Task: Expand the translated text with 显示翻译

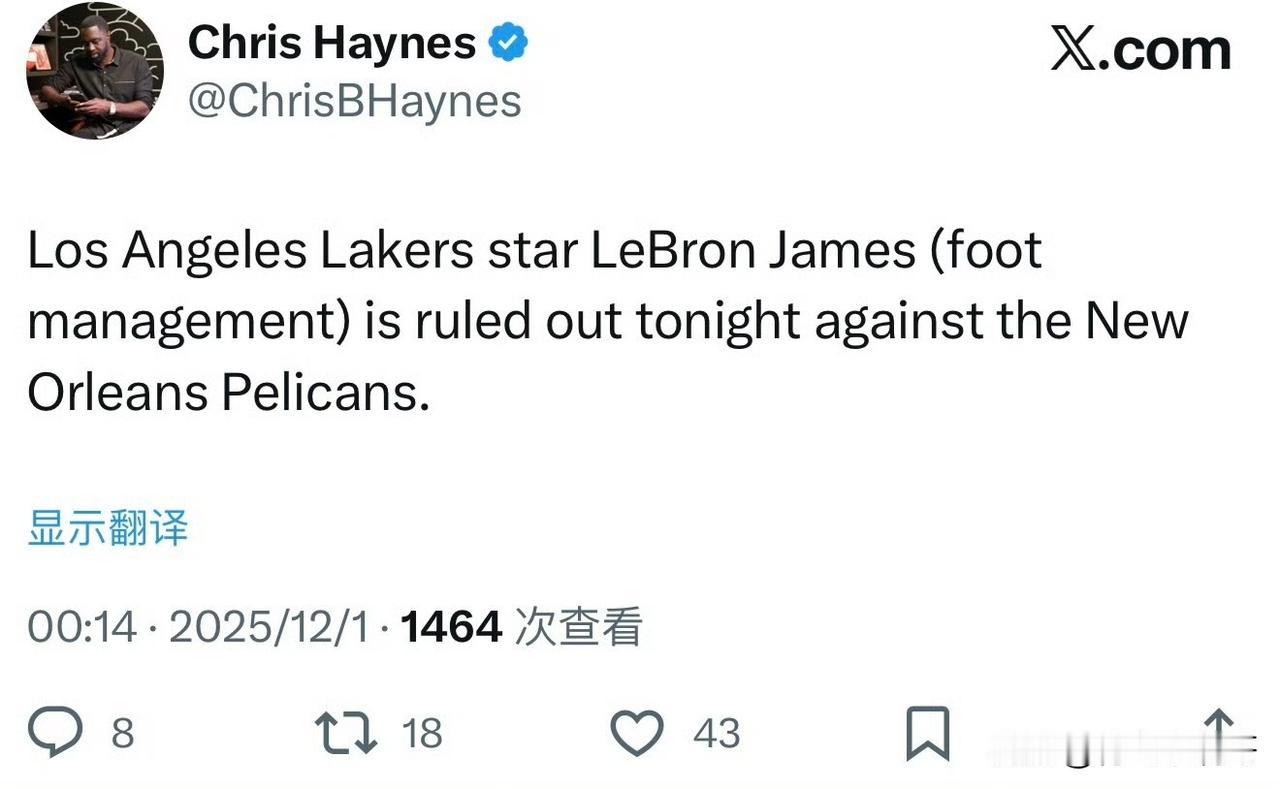Action: 106,530
